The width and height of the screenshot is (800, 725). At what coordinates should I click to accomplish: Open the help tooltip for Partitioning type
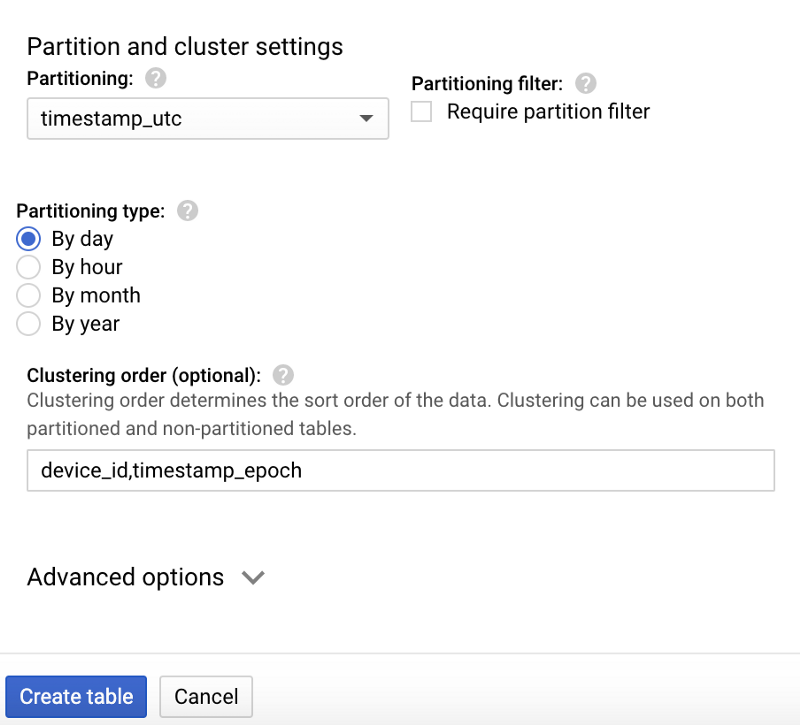tap(187, 211)
